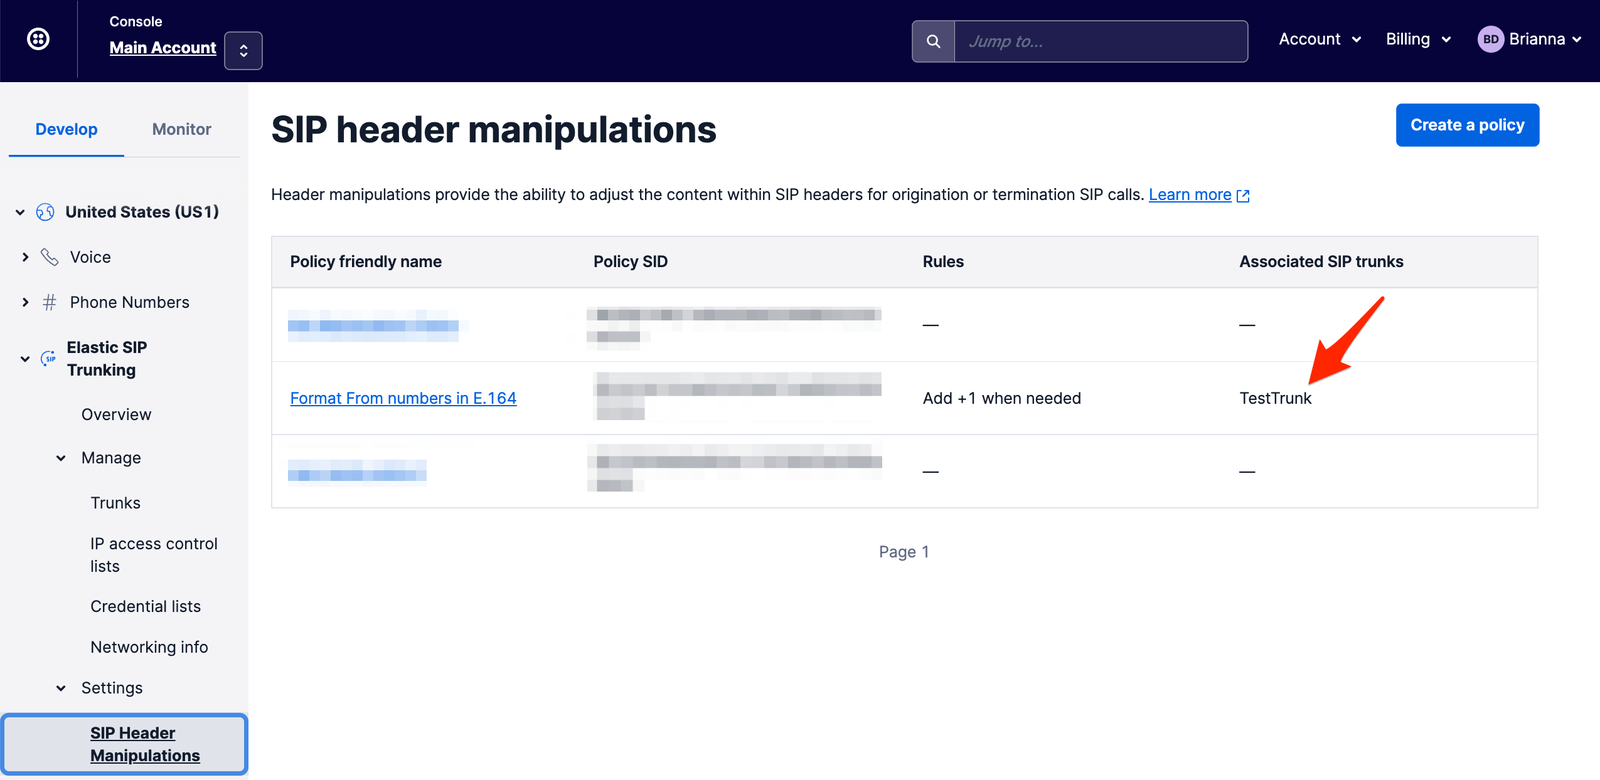The image size is (1600, 780).
Task: Switch to the Monitor tab
Action: [x=181, y=129]
